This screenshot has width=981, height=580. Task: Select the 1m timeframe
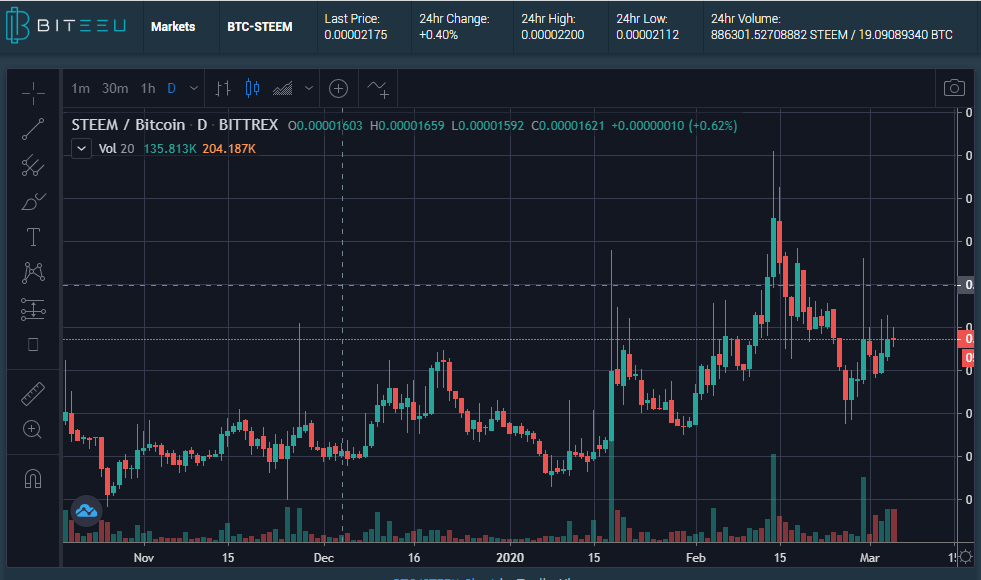coord(80,88)
